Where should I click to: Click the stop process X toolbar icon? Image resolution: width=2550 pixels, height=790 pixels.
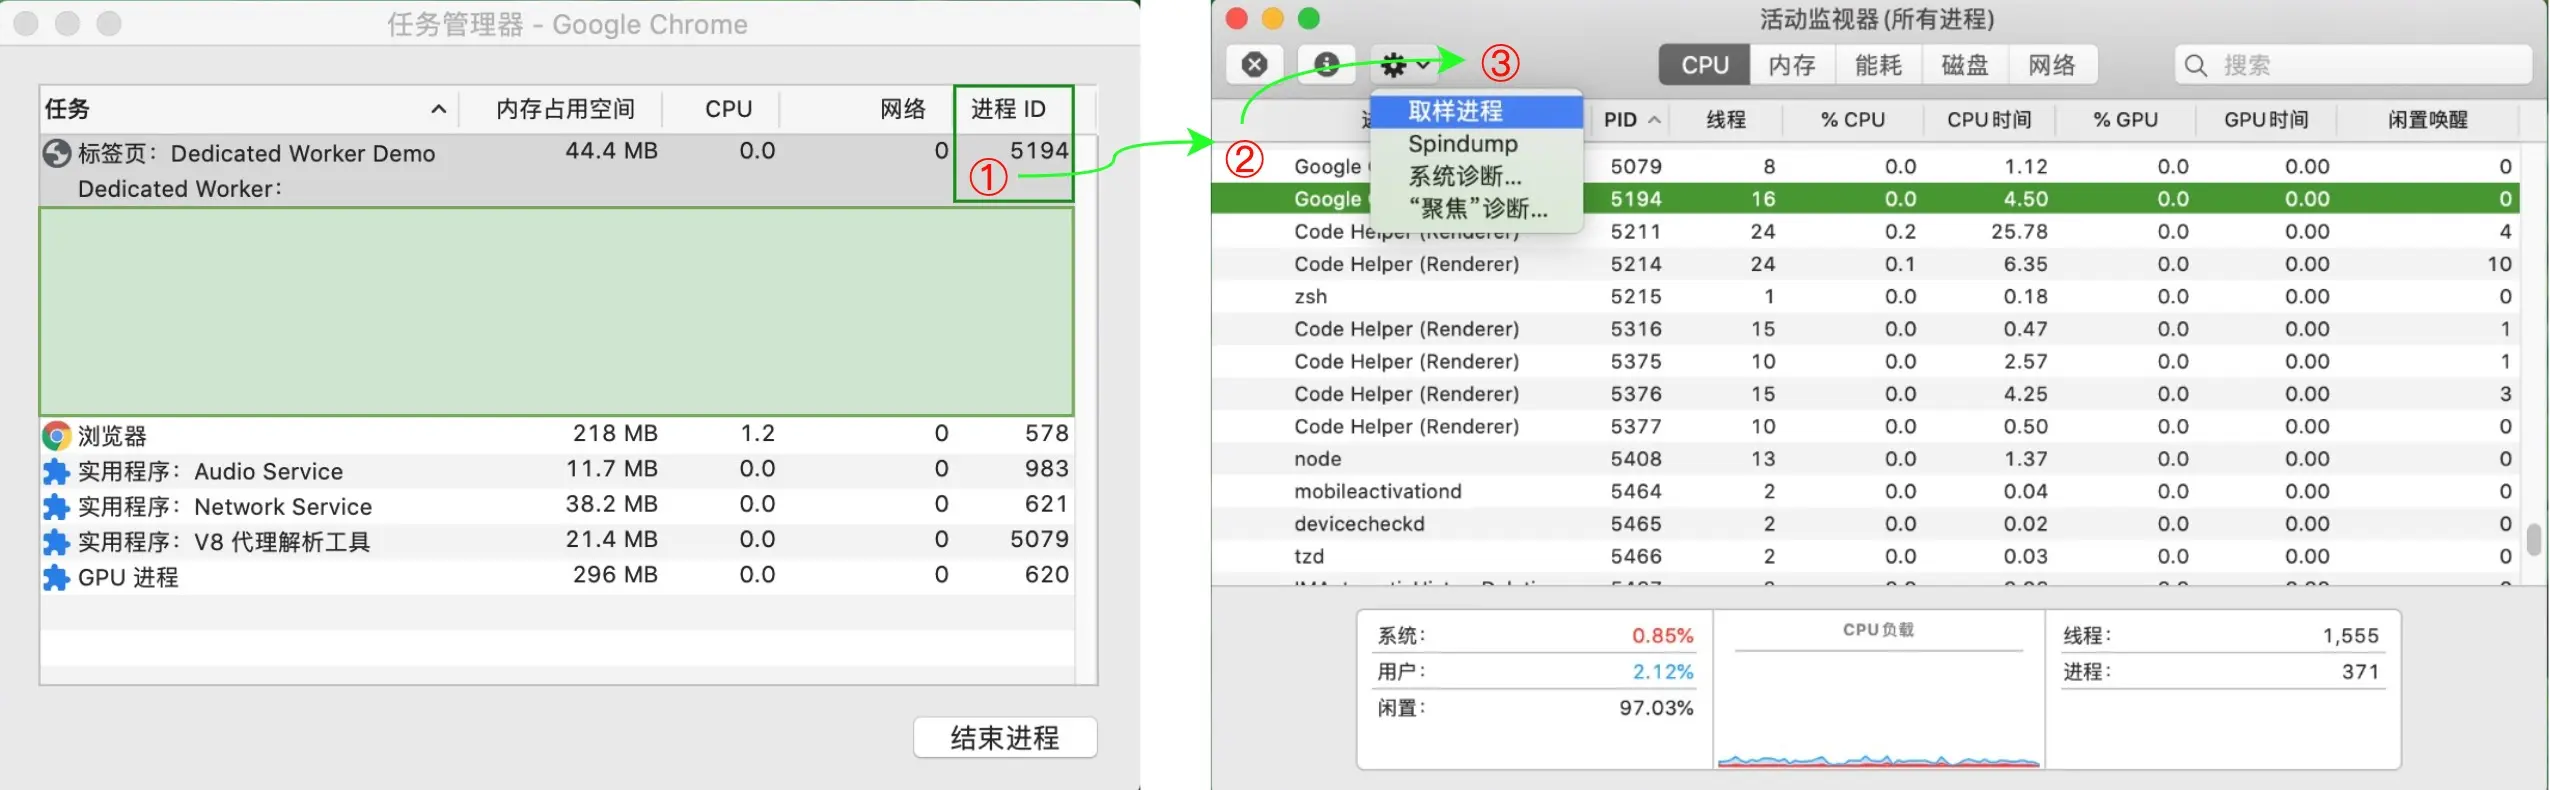(1254, 65)
